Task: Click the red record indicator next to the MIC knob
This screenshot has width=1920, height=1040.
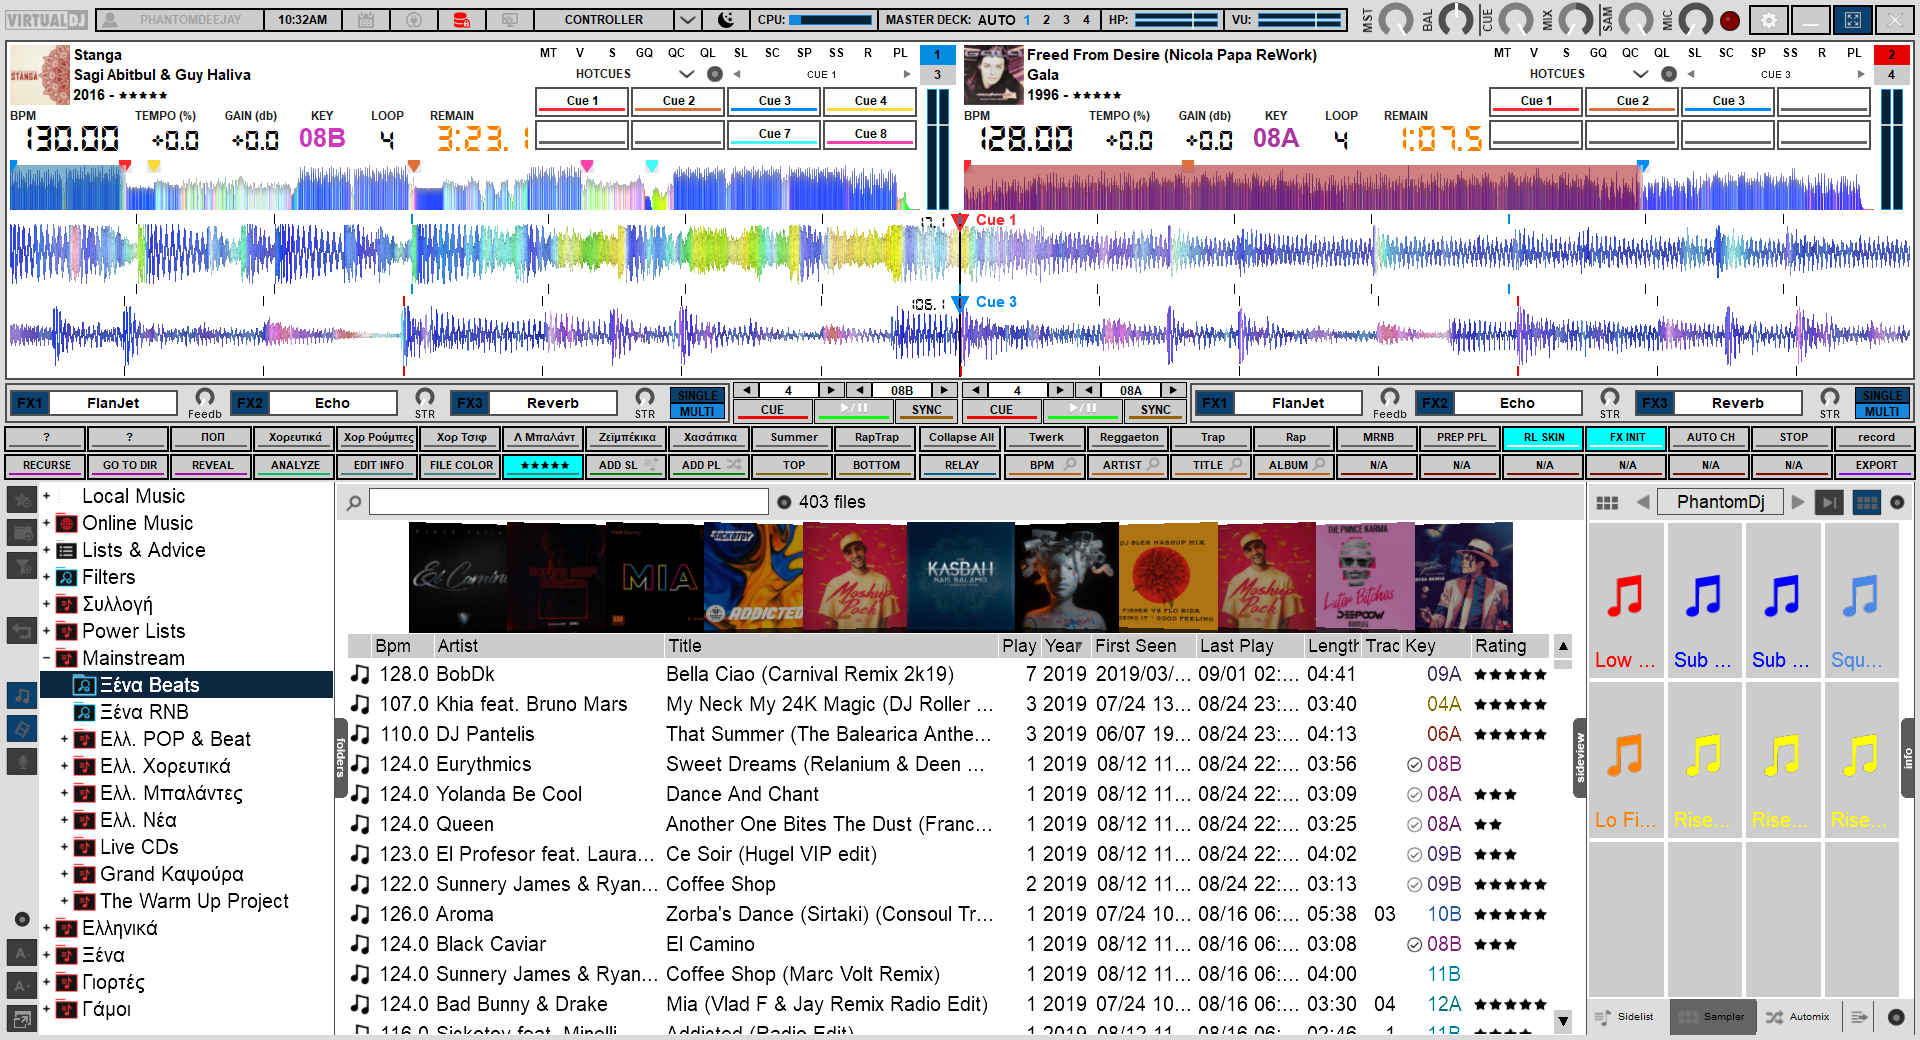Action: [x=1729, y=20]
